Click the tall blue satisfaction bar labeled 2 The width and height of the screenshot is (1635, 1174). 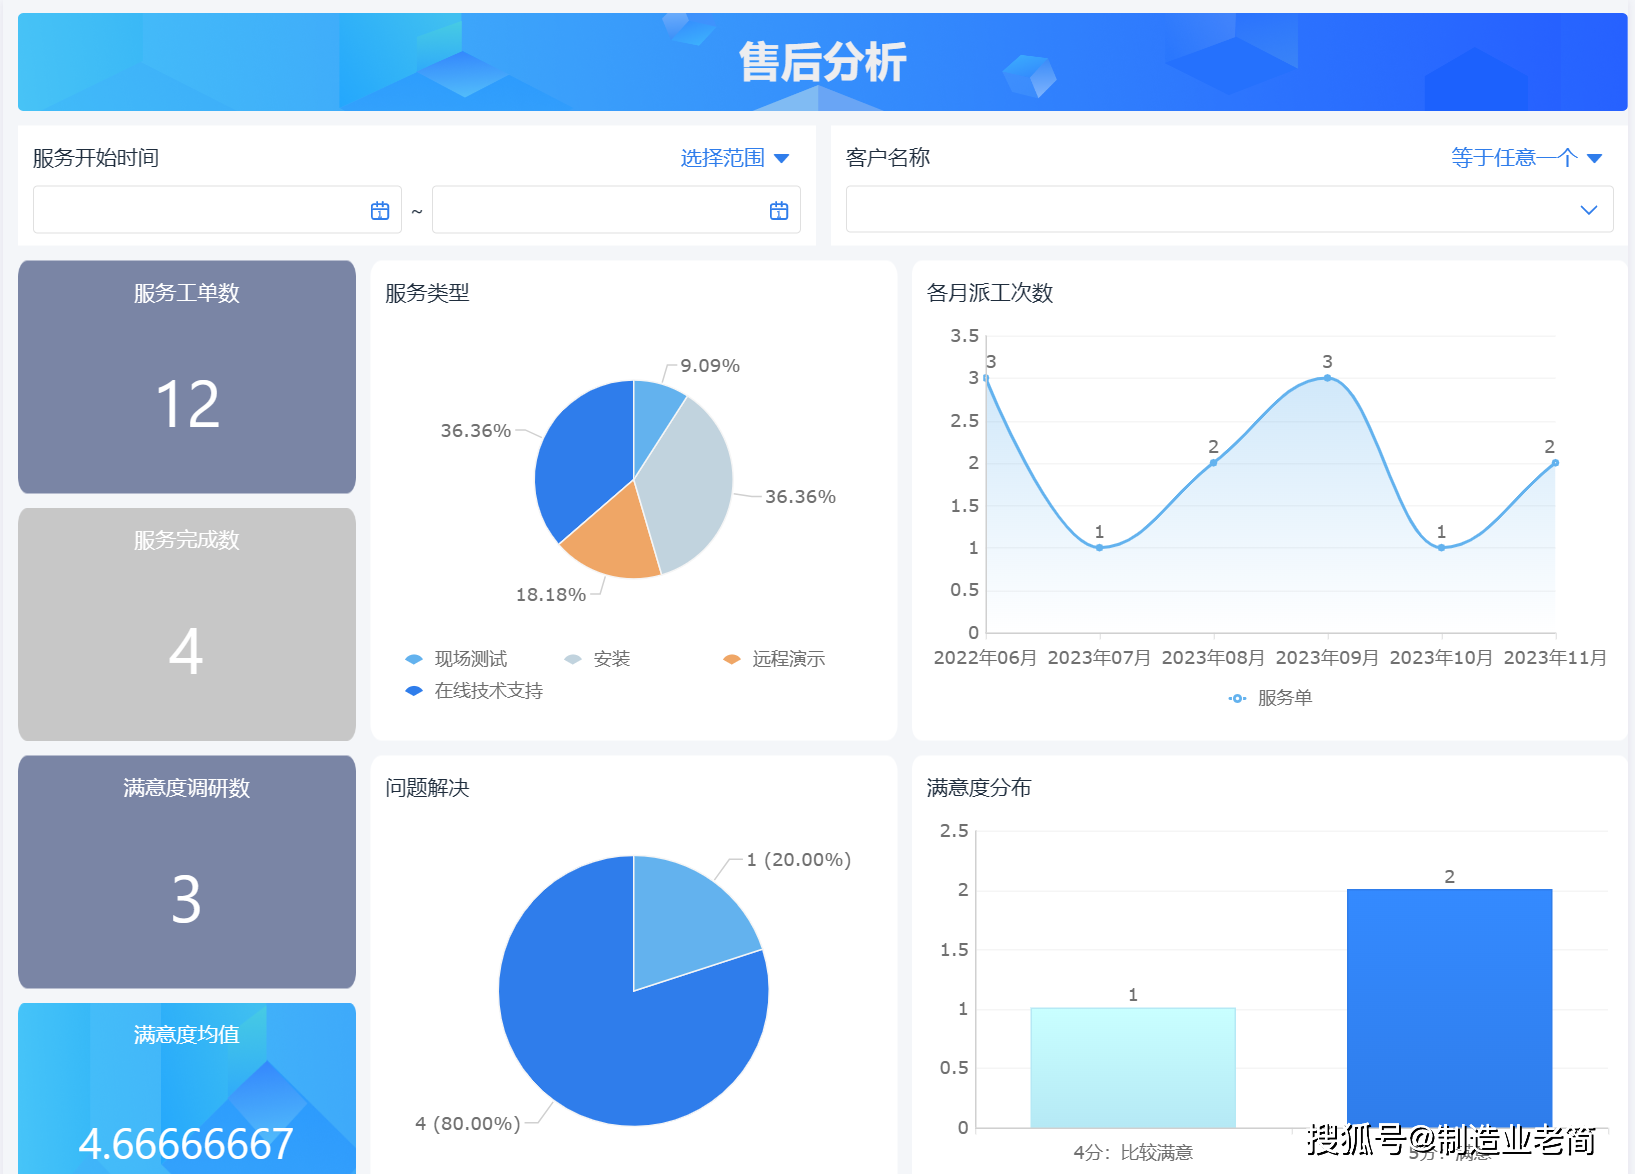pyautogui.click(x=1449, y=1008)
